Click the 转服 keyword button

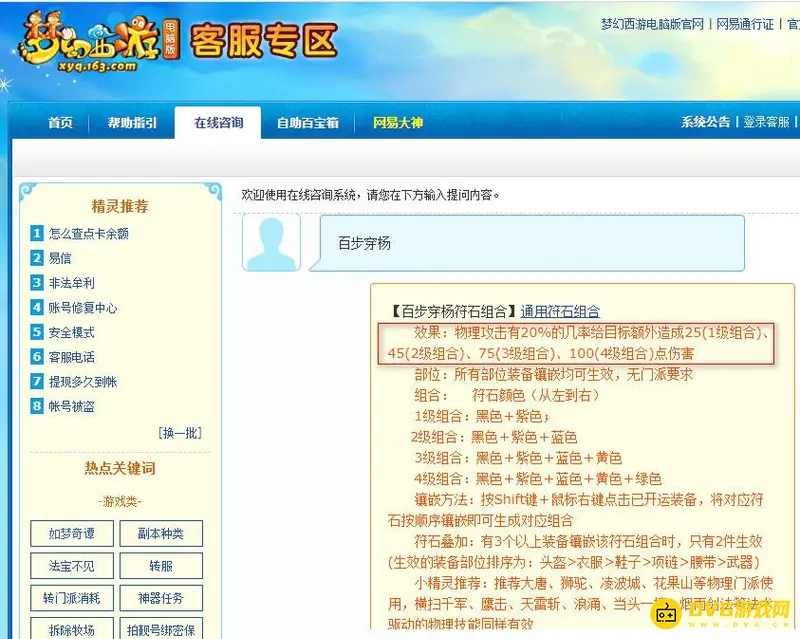click(x=161, y=566)
